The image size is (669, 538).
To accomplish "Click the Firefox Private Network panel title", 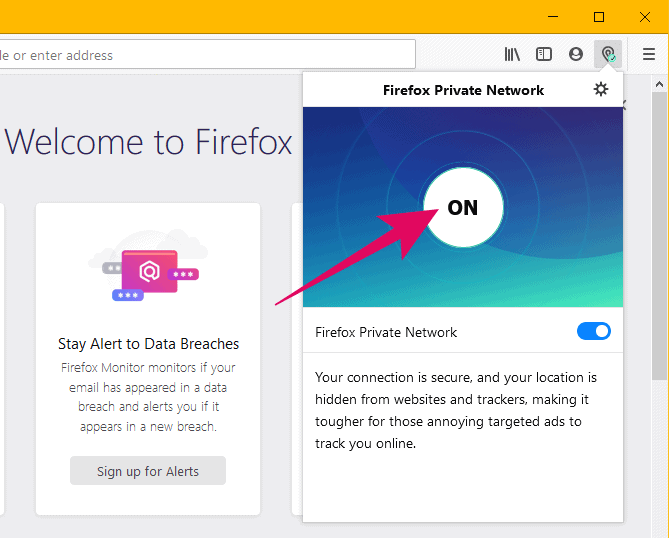I will (x=463, y=90).
